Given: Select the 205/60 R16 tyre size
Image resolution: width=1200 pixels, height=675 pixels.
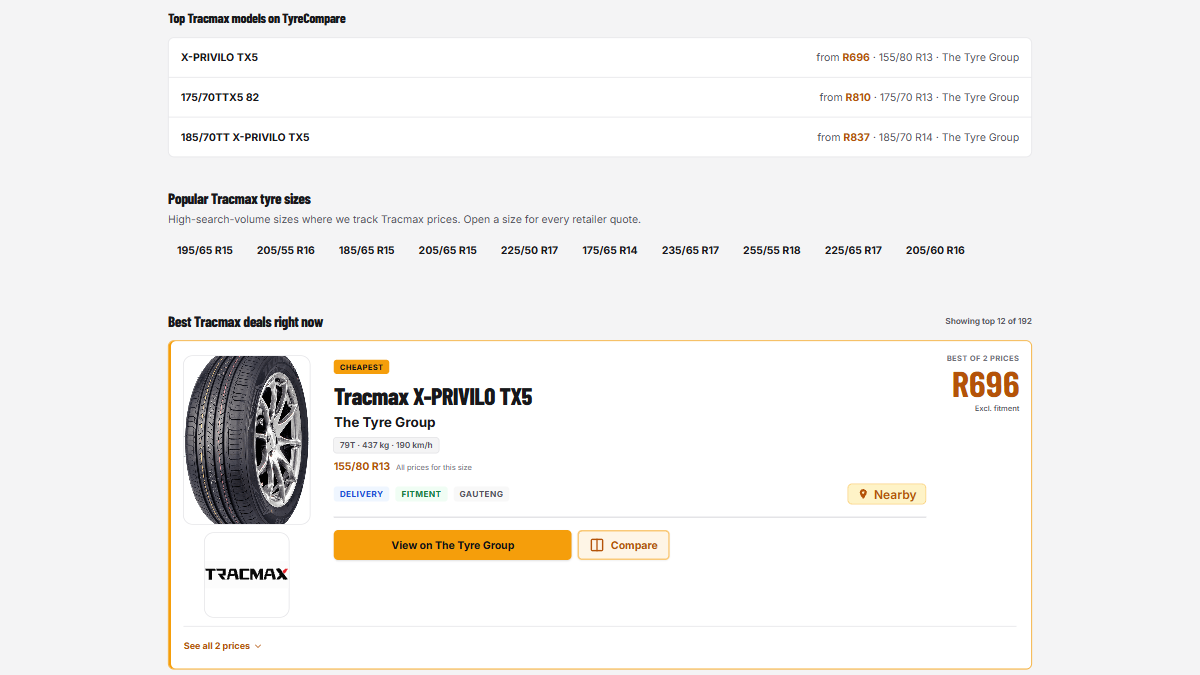Looking at the screenshot, I should click(936, 250).
